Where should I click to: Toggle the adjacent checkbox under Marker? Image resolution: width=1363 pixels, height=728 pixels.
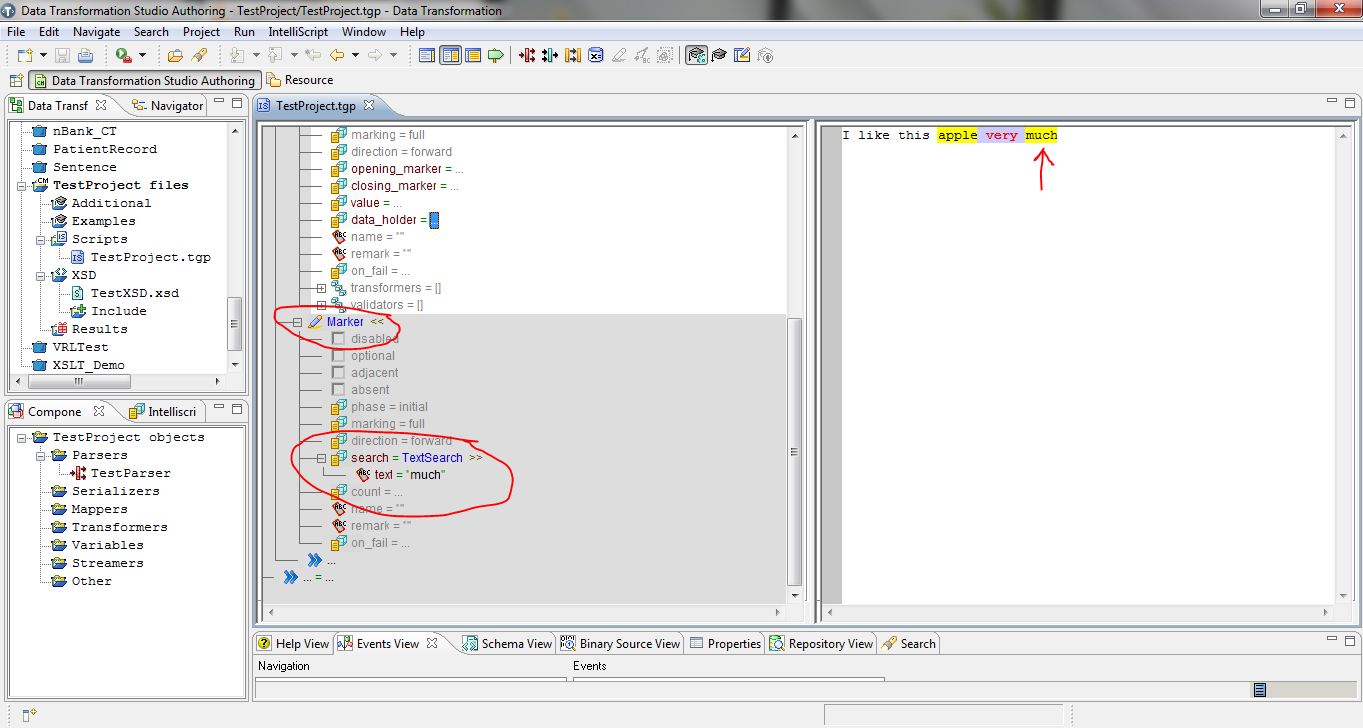(x=338, y=373)
